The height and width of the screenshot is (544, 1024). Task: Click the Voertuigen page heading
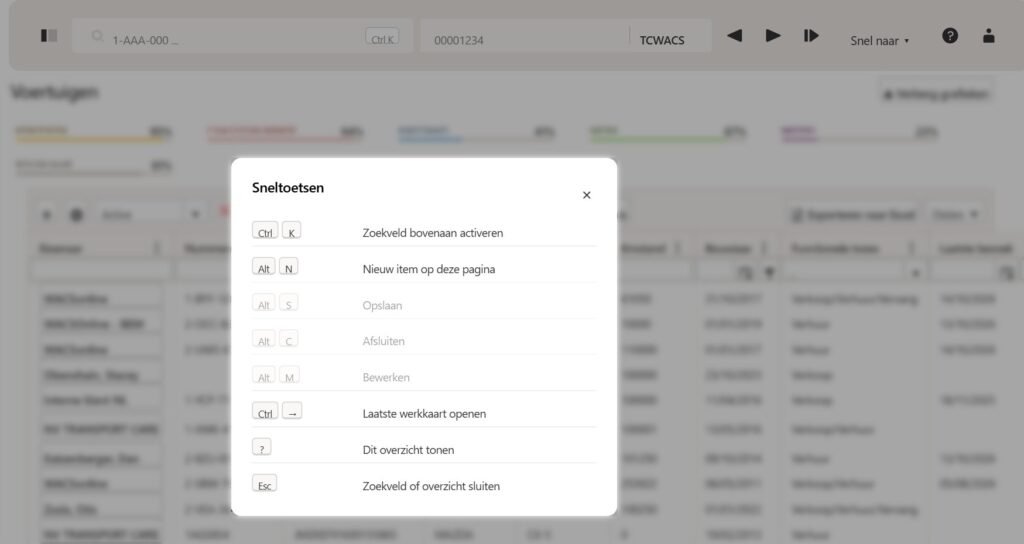55,92
